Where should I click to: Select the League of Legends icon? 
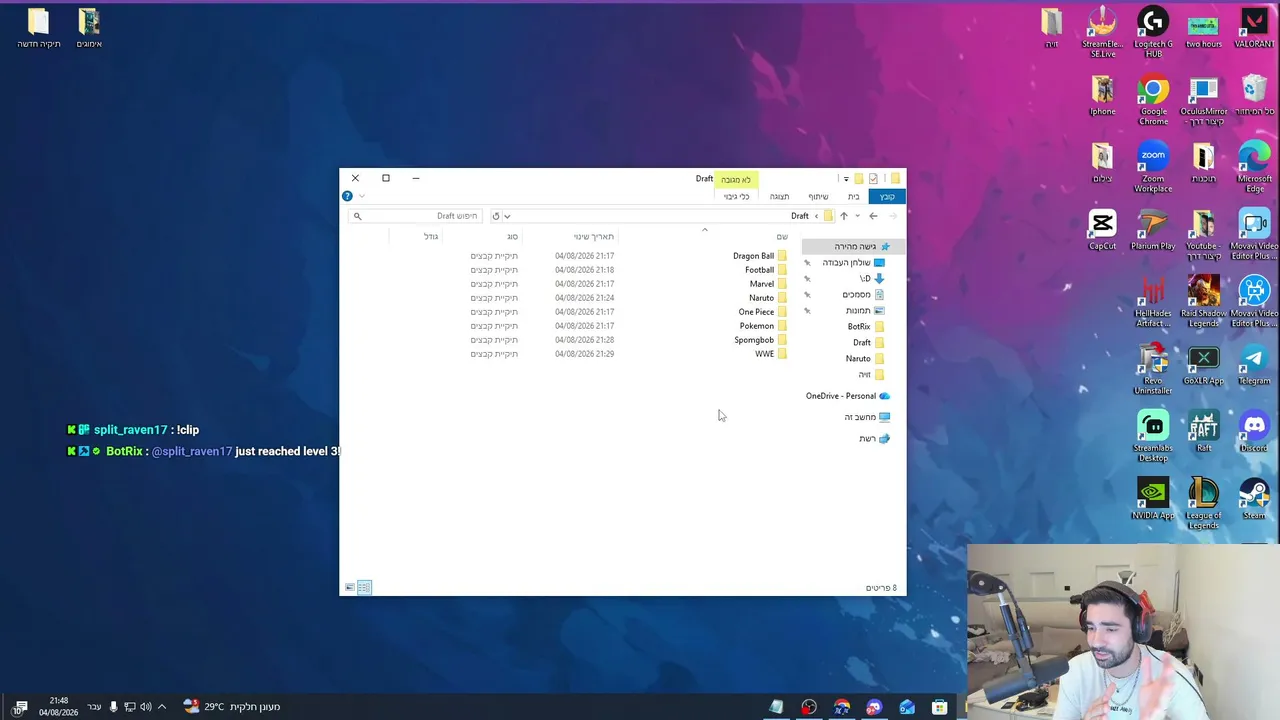pyautogui.click(x=1203, y=504)
